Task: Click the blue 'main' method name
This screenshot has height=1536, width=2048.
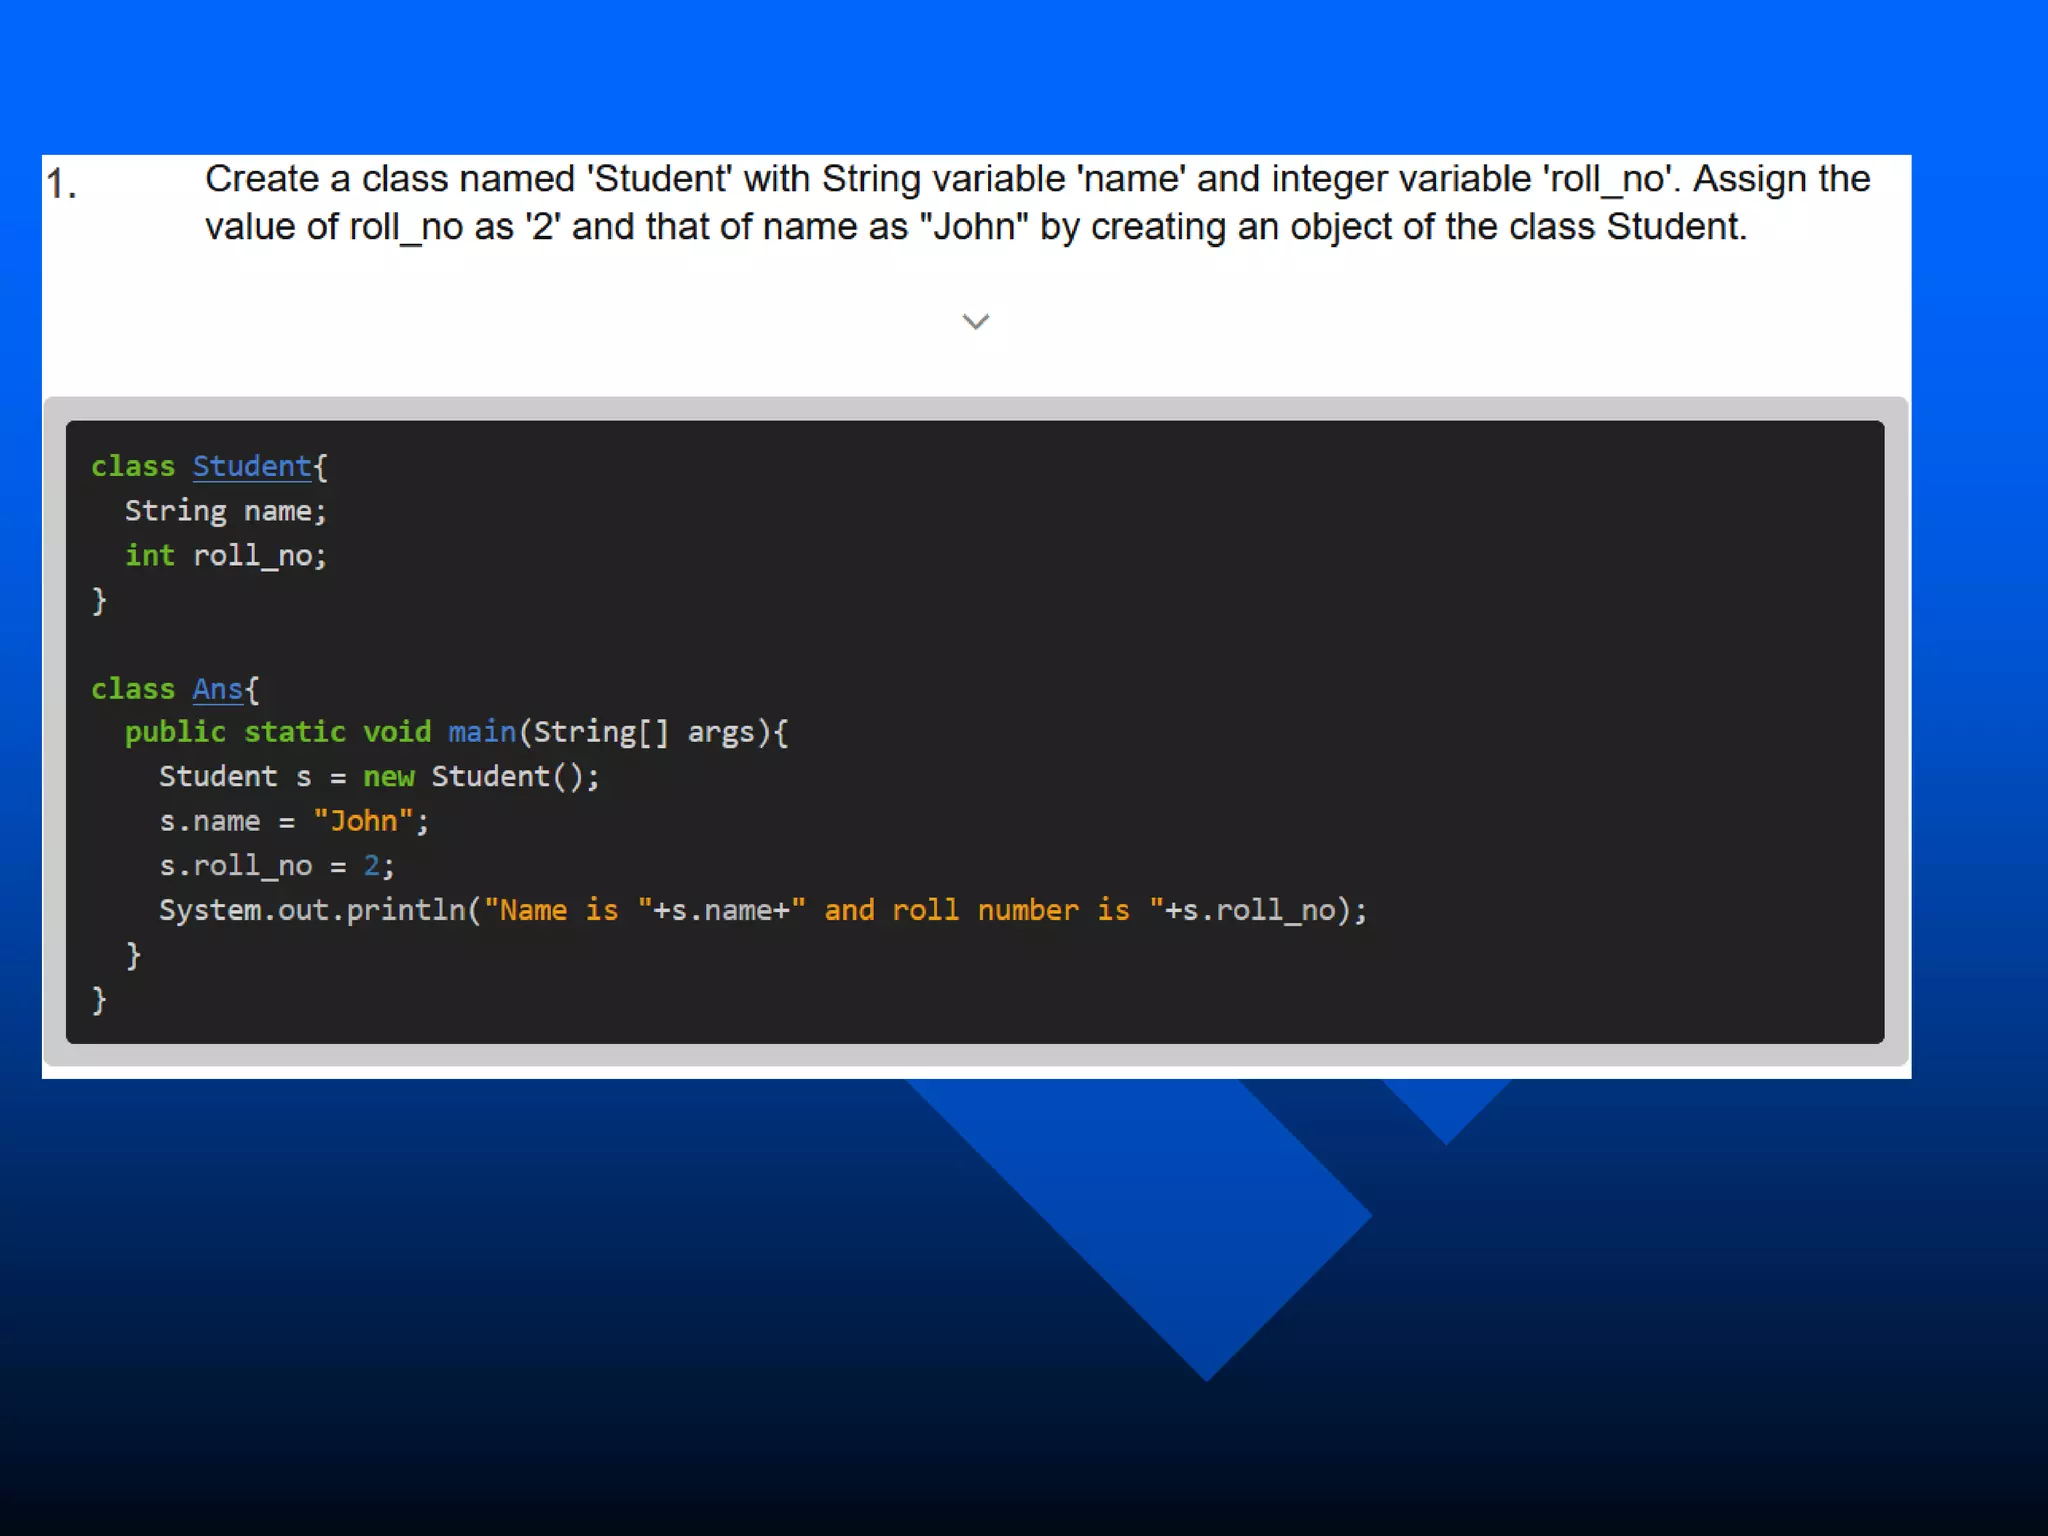Action: pyautogui.click(x=481, y=732)
